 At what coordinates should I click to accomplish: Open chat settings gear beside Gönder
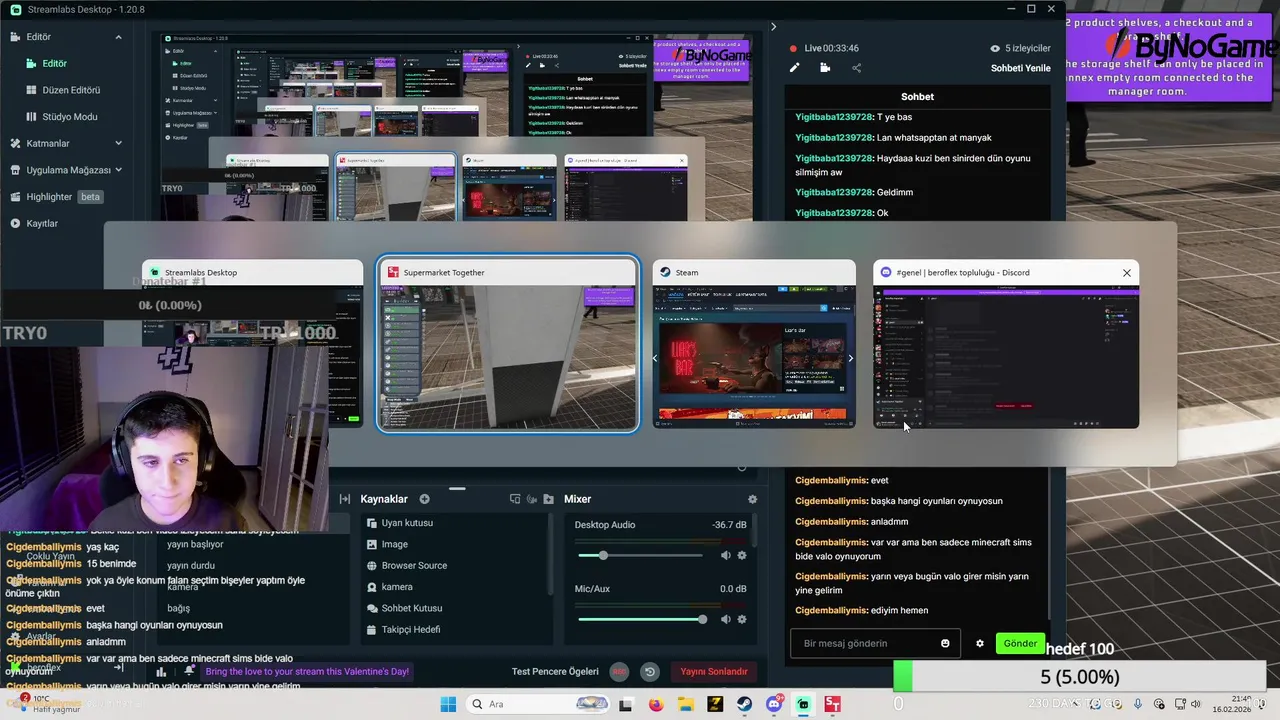pos(980,643)
